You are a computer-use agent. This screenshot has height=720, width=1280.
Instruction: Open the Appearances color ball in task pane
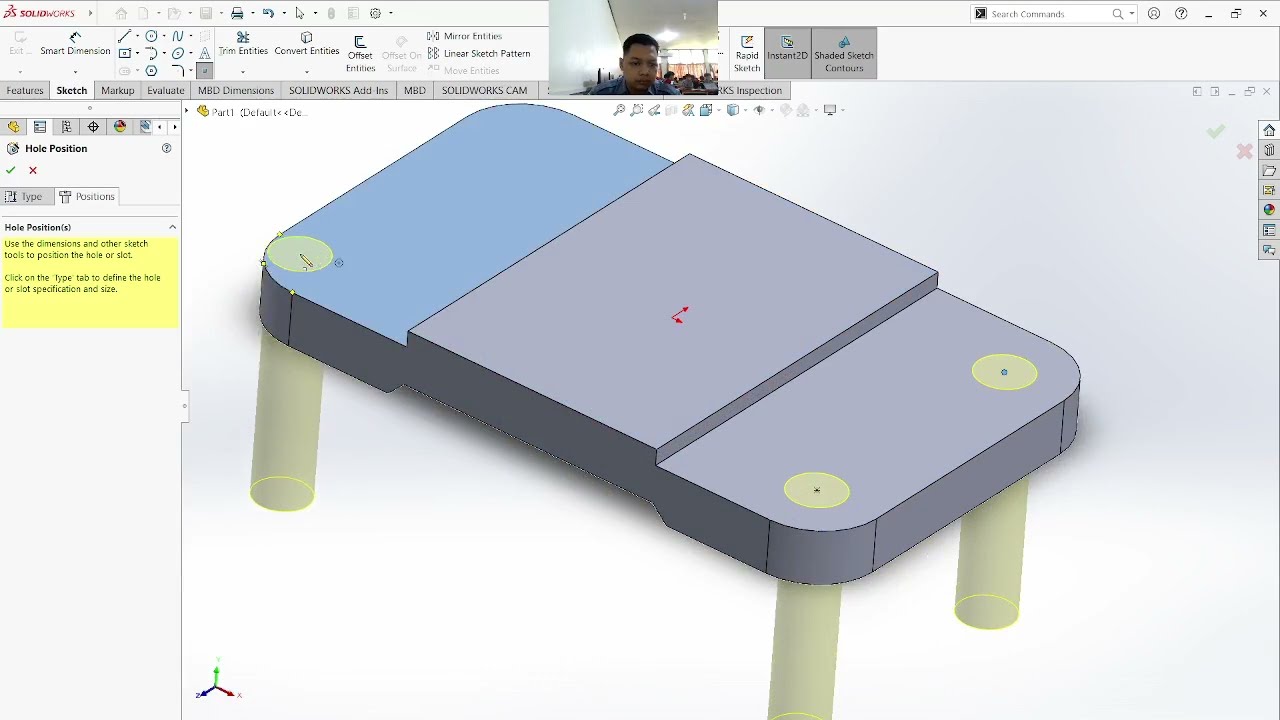1269,210
